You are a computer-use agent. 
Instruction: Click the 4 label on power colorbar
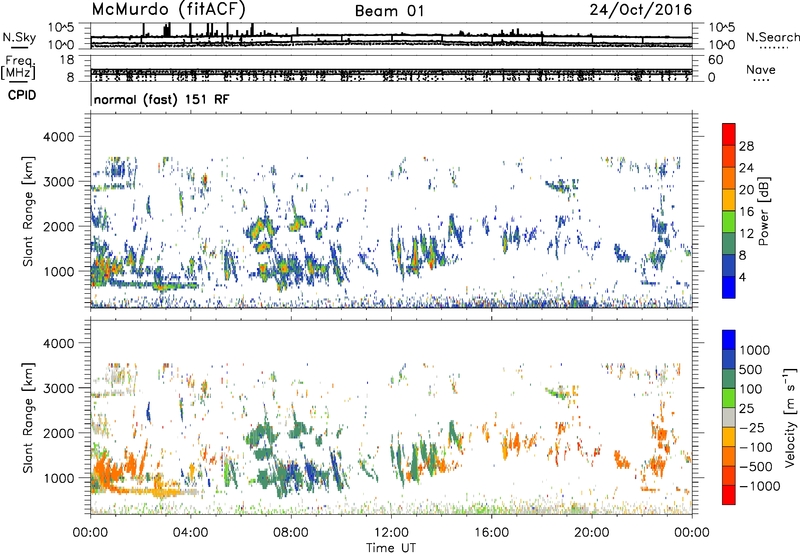(743, 277)
